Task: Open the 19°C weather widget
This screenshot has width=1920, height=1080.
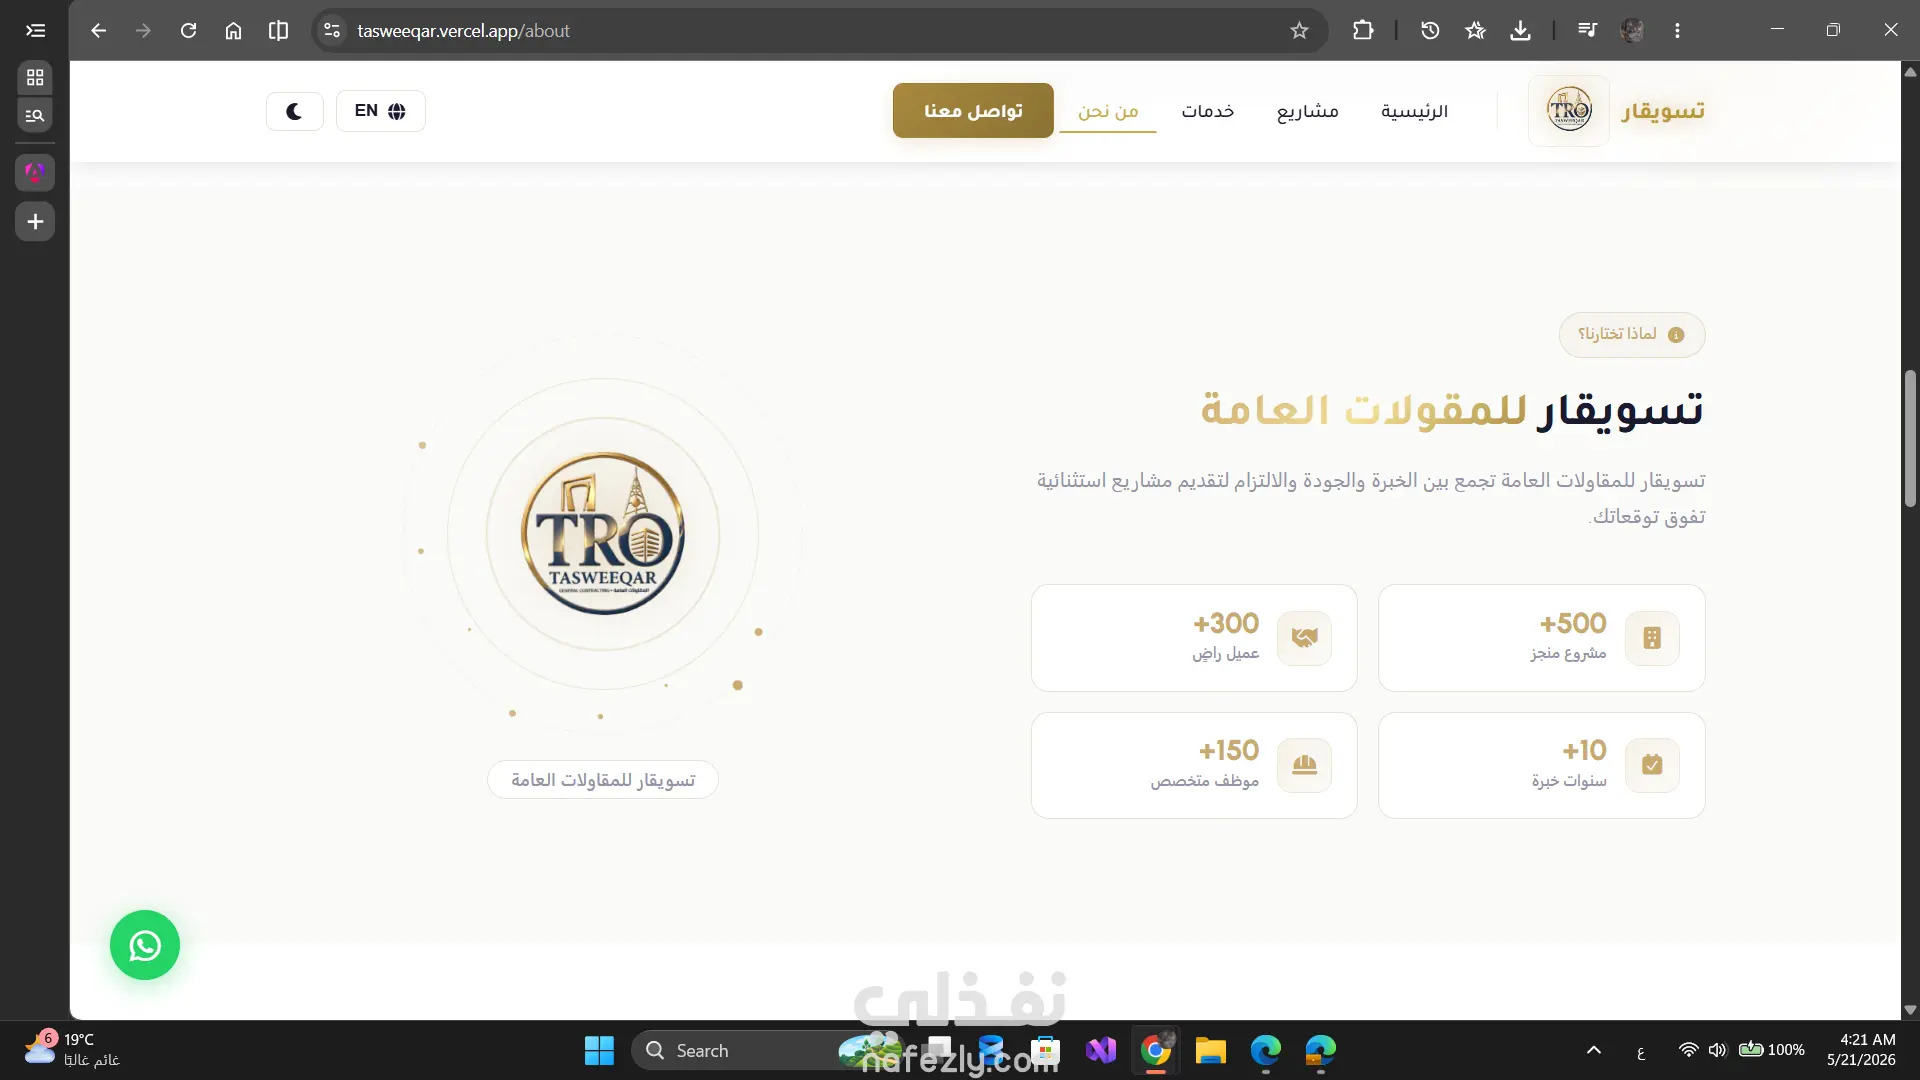Action: 72,1050
